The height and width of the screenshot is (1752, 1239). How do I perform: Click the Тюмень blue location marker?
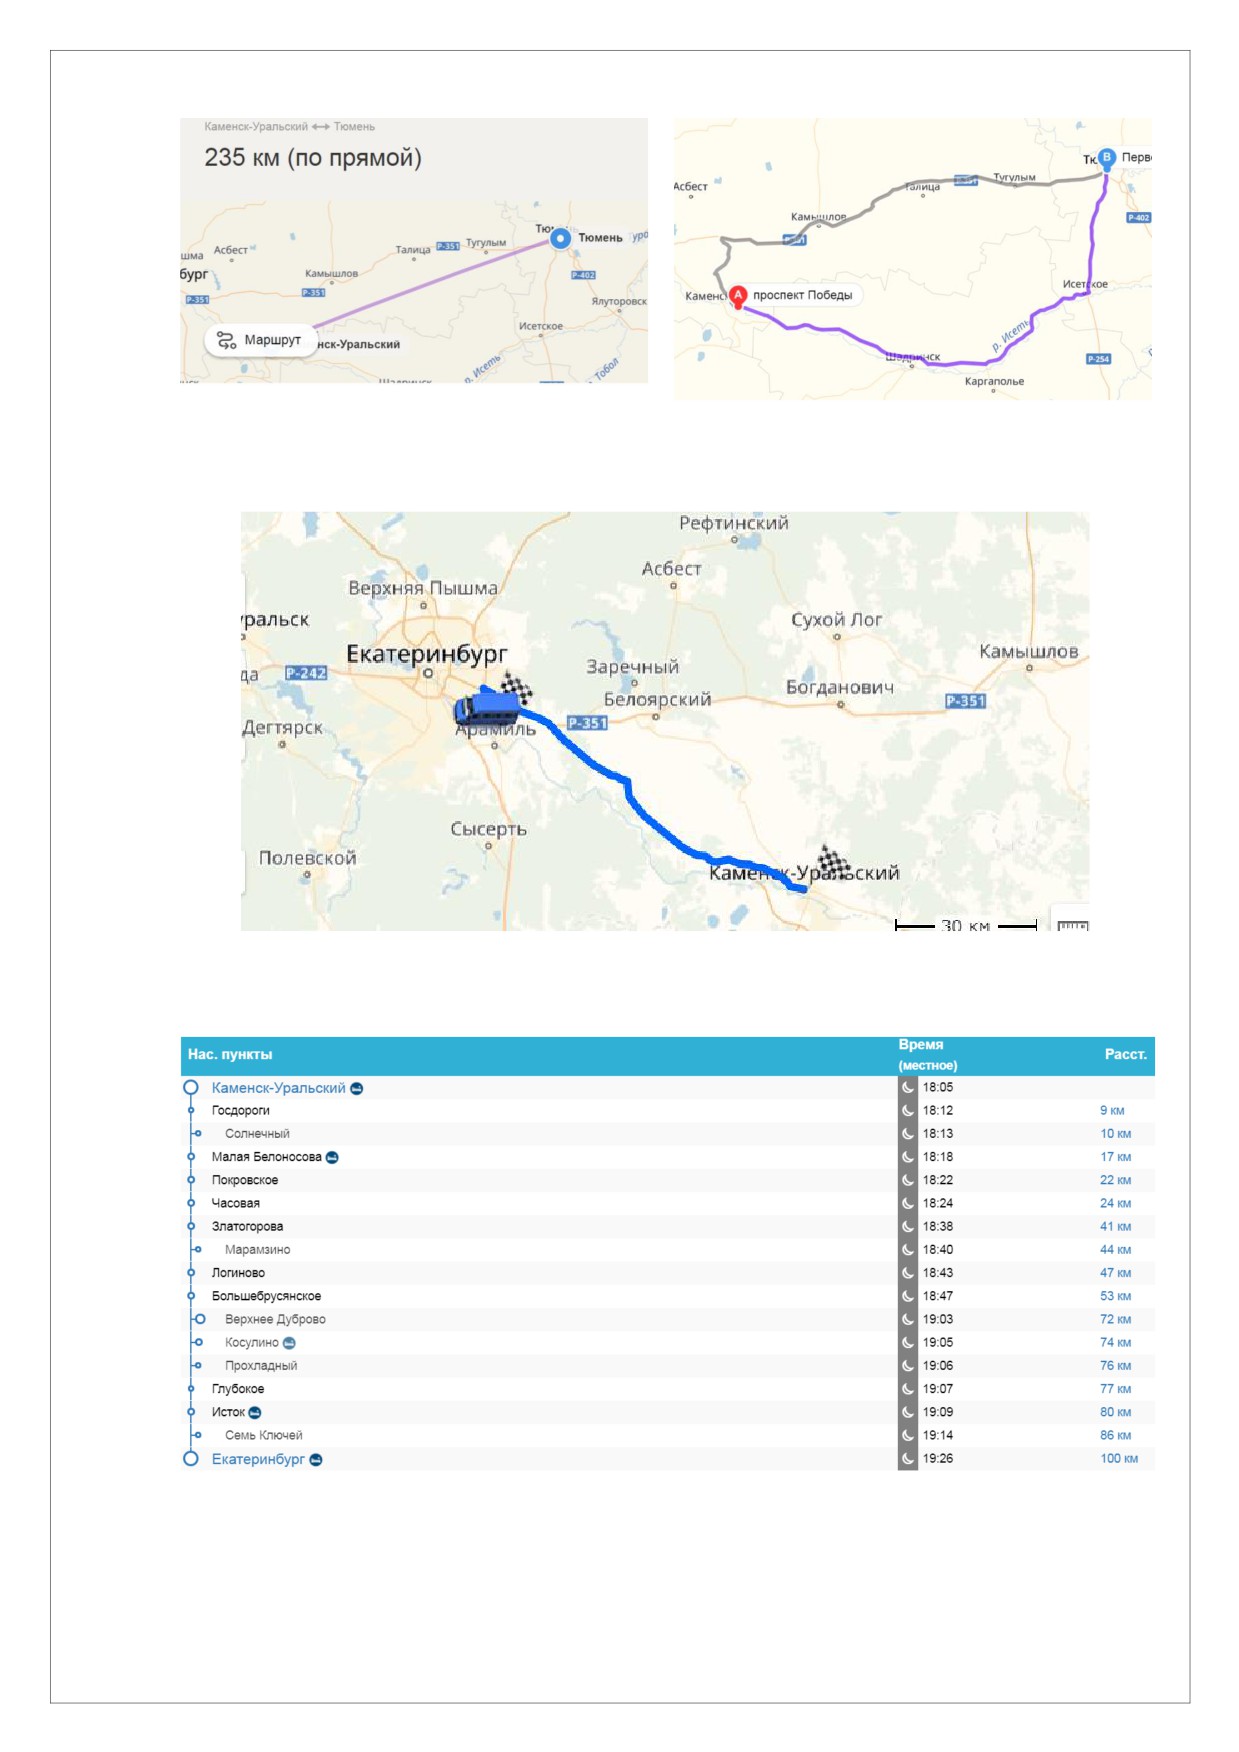[560, 238]
